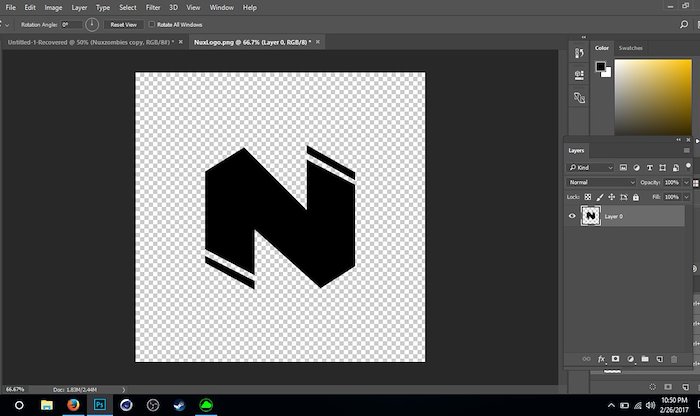Collapse icon dock double arrows at top

583,37
